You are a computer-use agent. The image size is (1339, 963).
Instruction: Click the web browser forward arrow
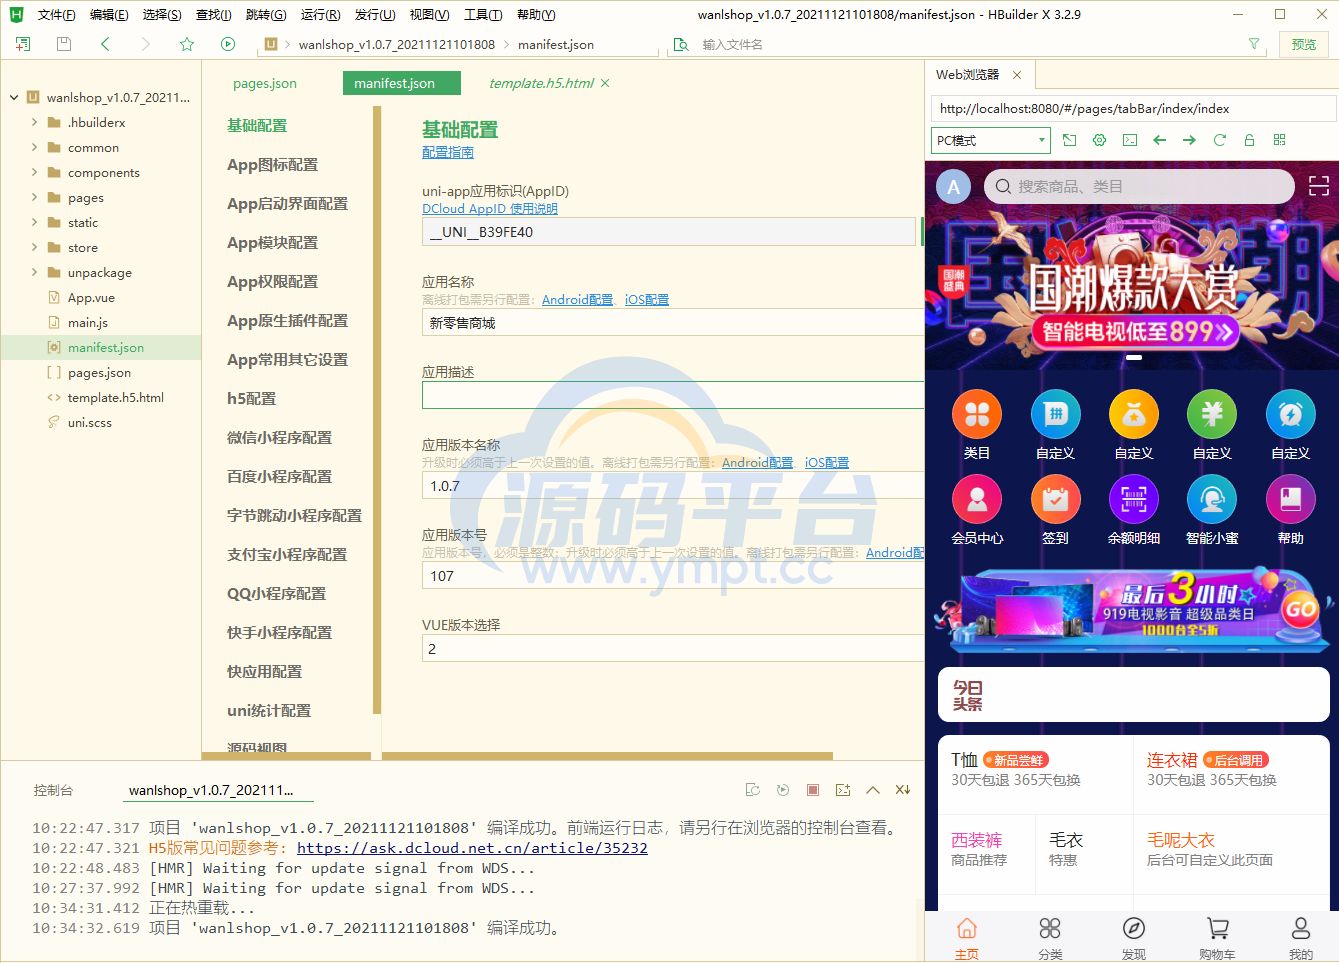1189,140
